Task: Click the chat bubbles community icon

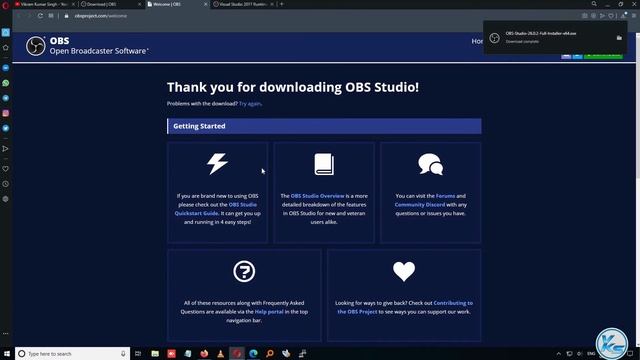Action: (x=431, y=164)
